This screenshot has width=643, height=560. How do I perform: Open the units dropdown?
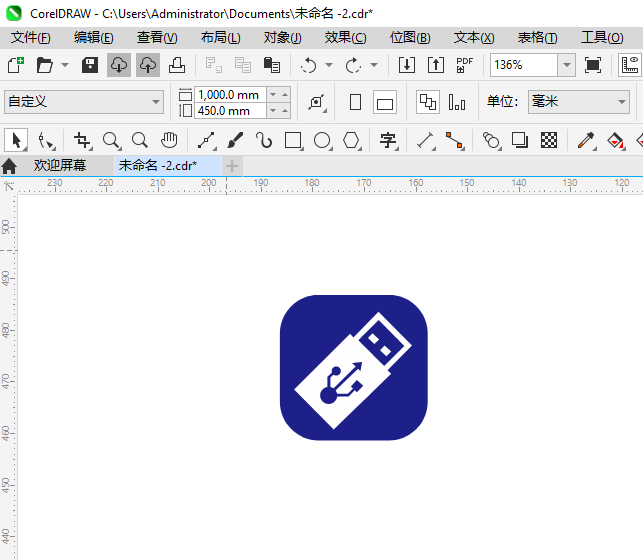[622, 102]
